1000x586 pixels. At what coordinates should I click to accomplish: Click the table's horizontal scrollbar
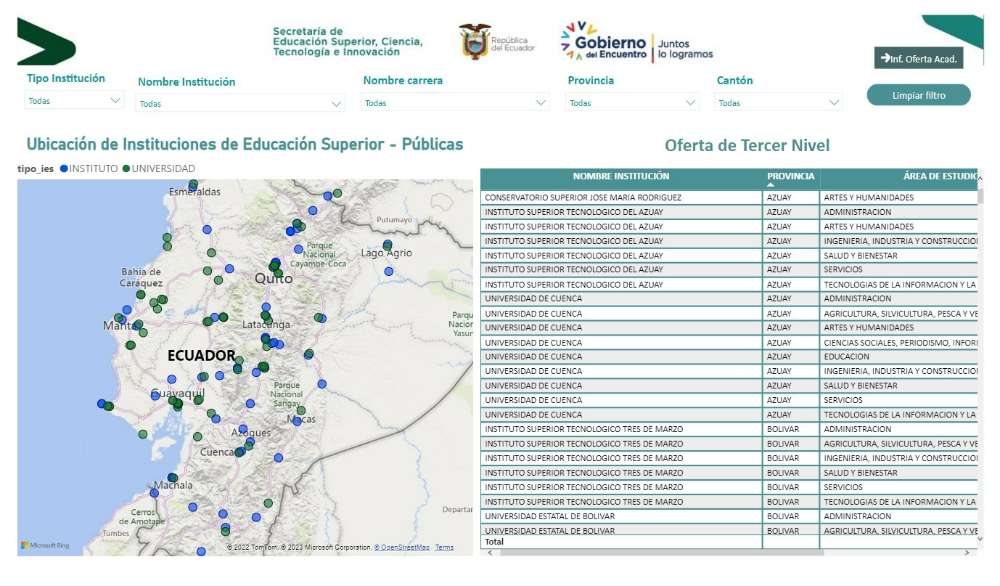point(662,553)
